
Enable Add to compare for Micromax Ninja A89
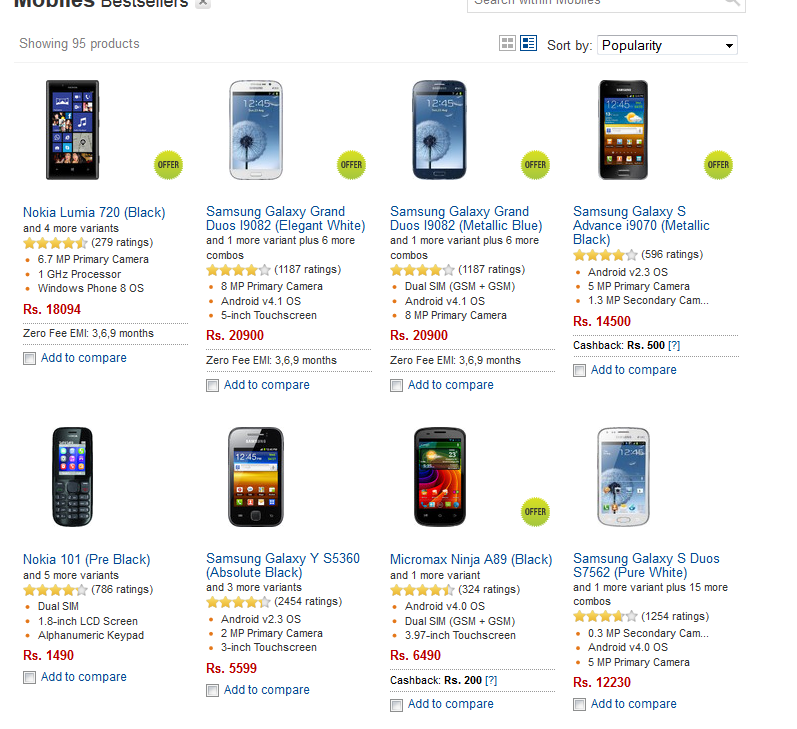pos(397,704)
